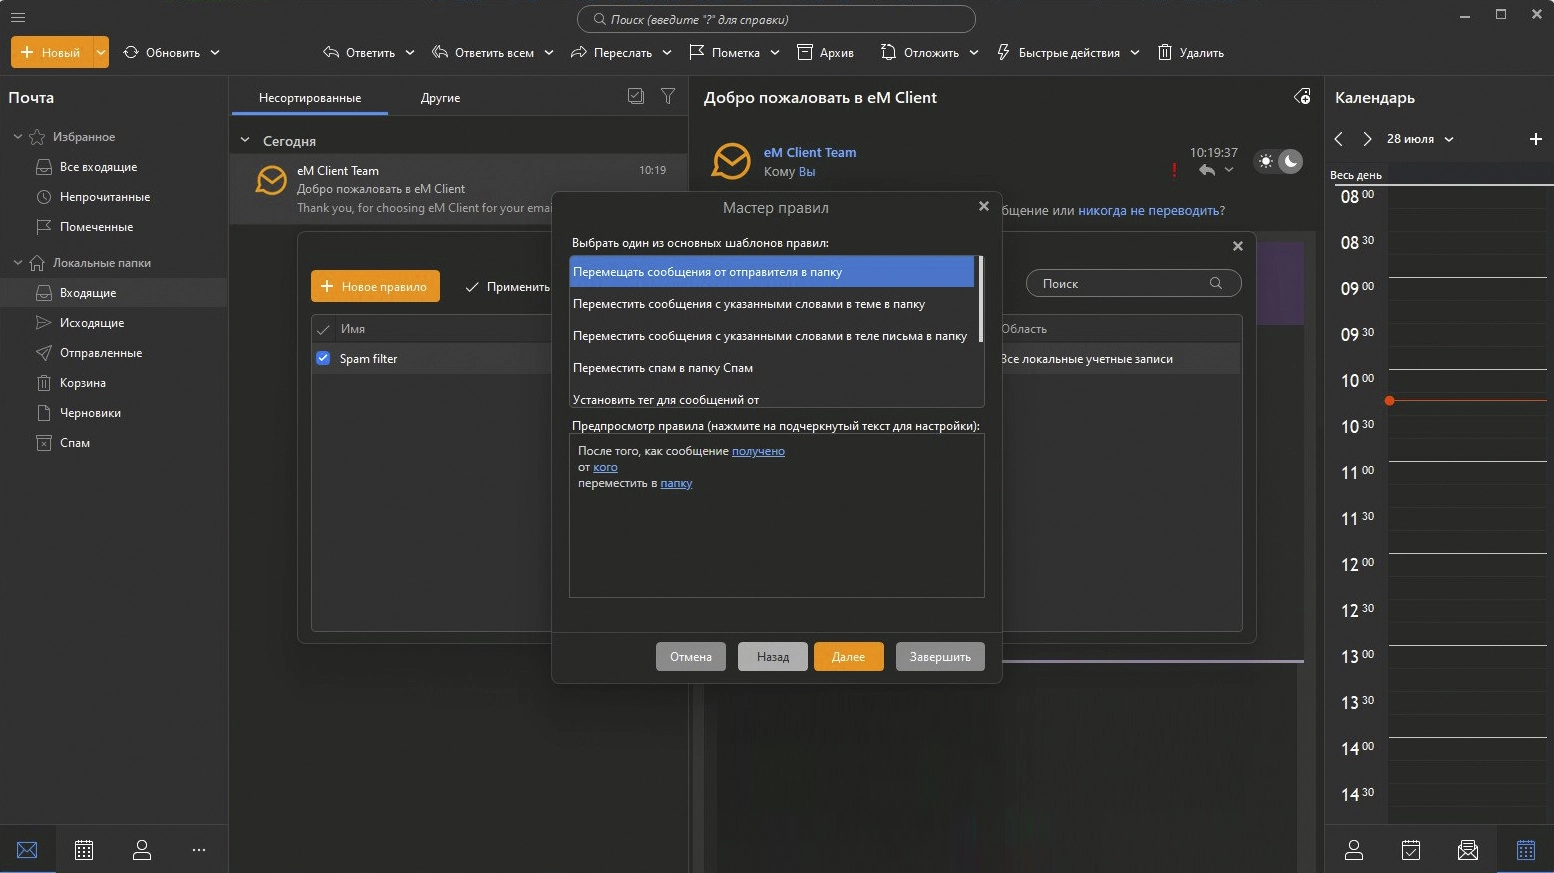Screen dimensions: 1554x873
Task: Open the Calendar view in the bottom navigation
Action: tap(84, 850)
